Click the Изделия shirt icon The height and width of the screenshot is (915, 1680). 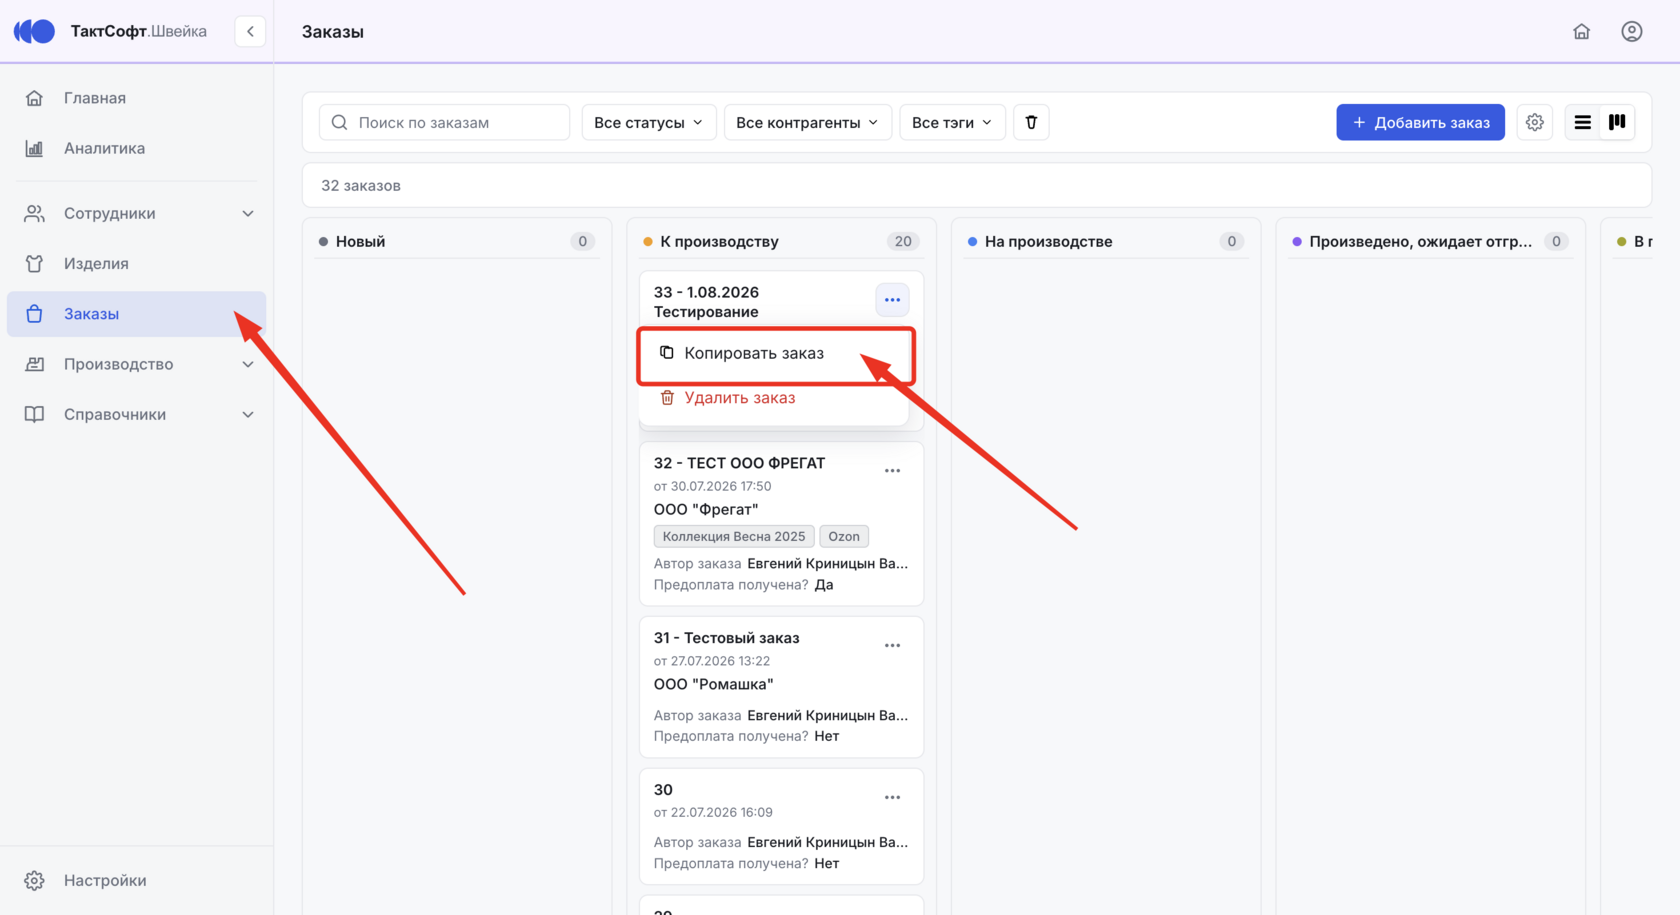point(35,264)
